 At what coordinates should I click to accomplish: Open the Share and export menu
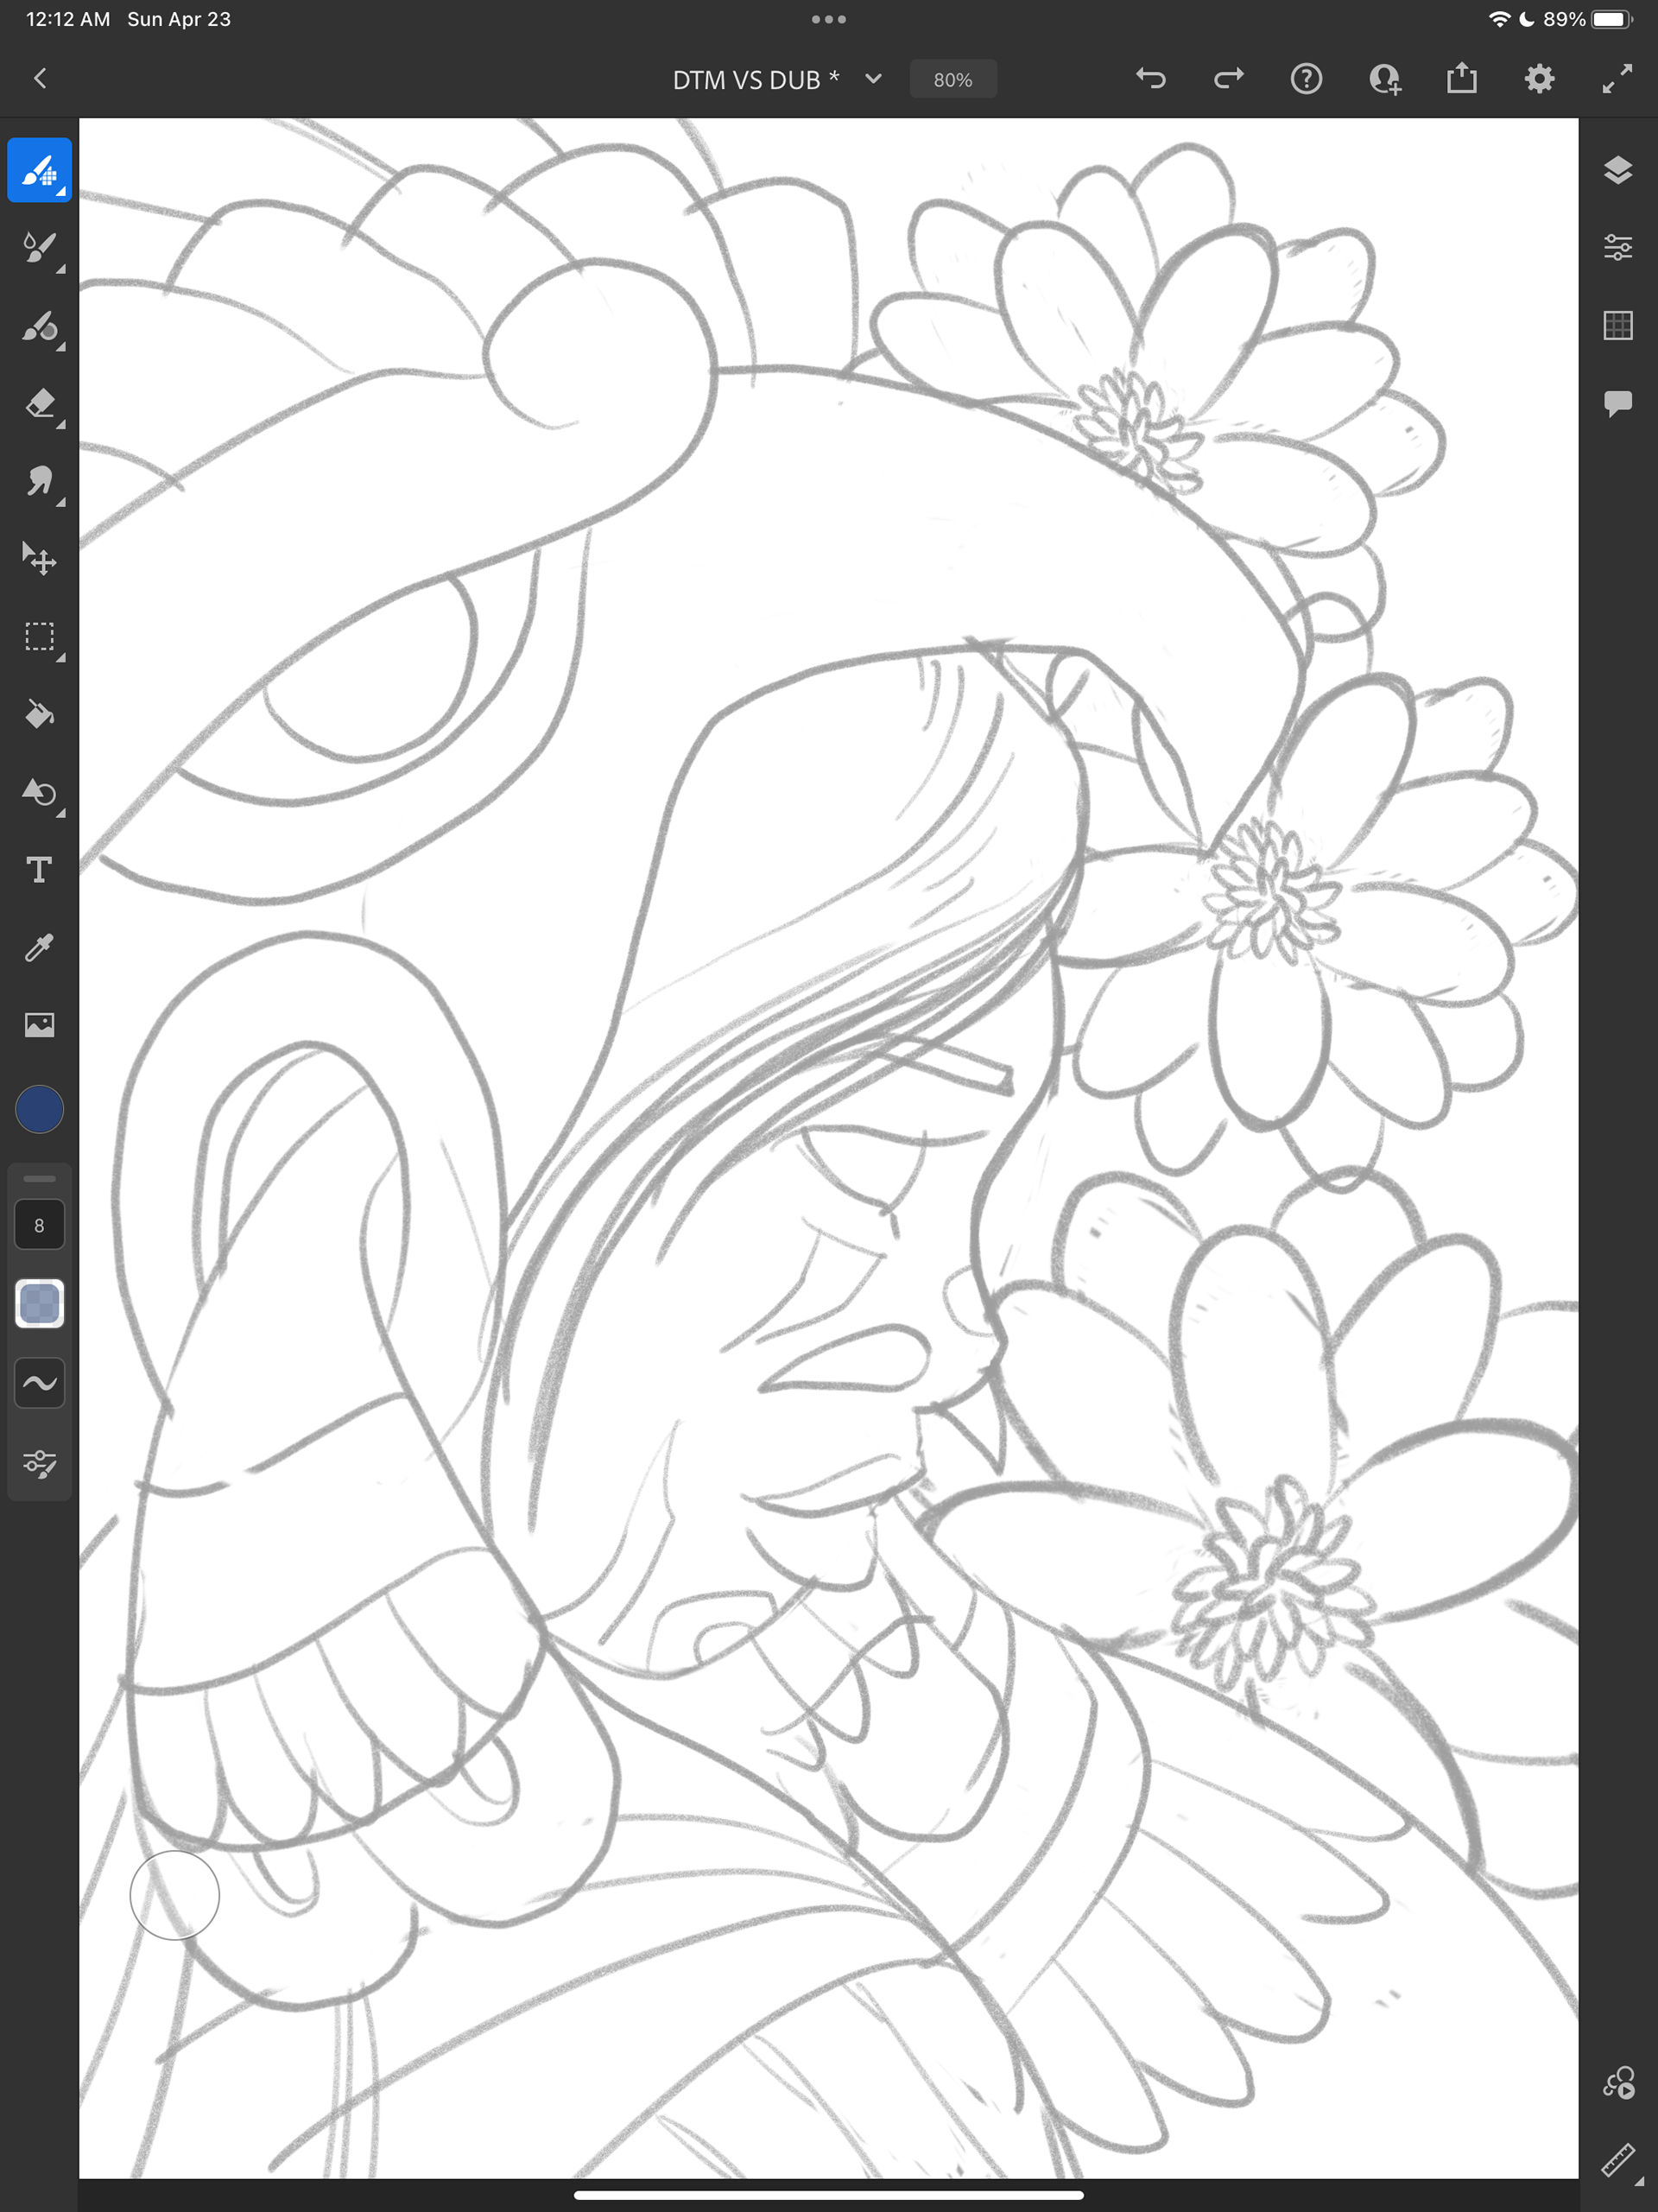tap(1462, 78)
